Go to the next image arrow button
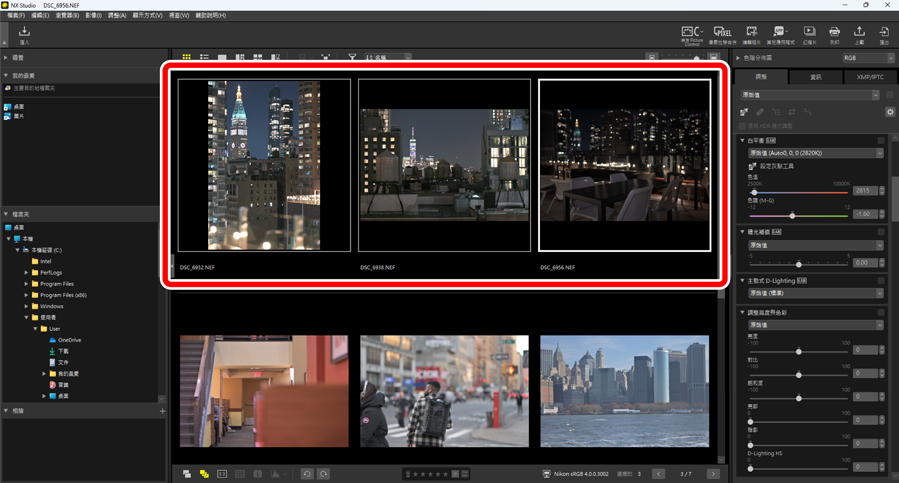Viewport: 899px width, 483px height. 713,474
